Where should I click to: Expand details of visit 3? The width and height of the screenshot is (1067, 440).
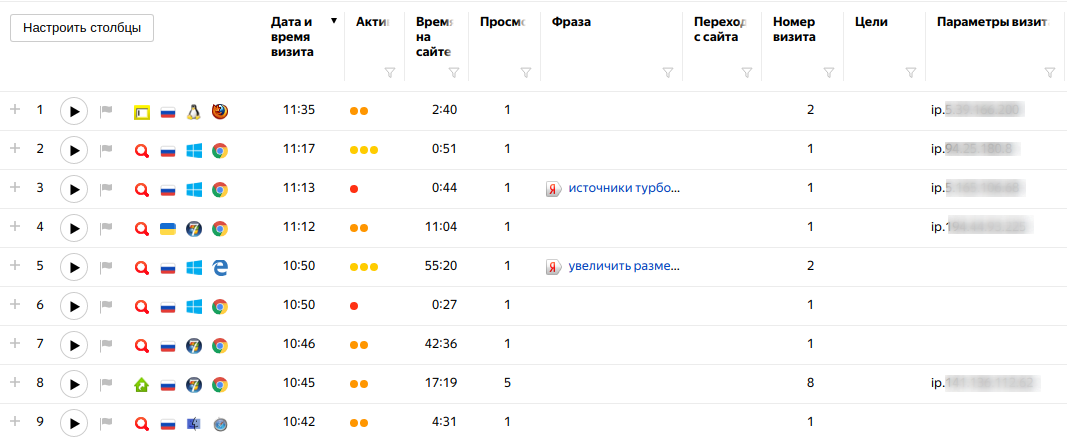15,188
